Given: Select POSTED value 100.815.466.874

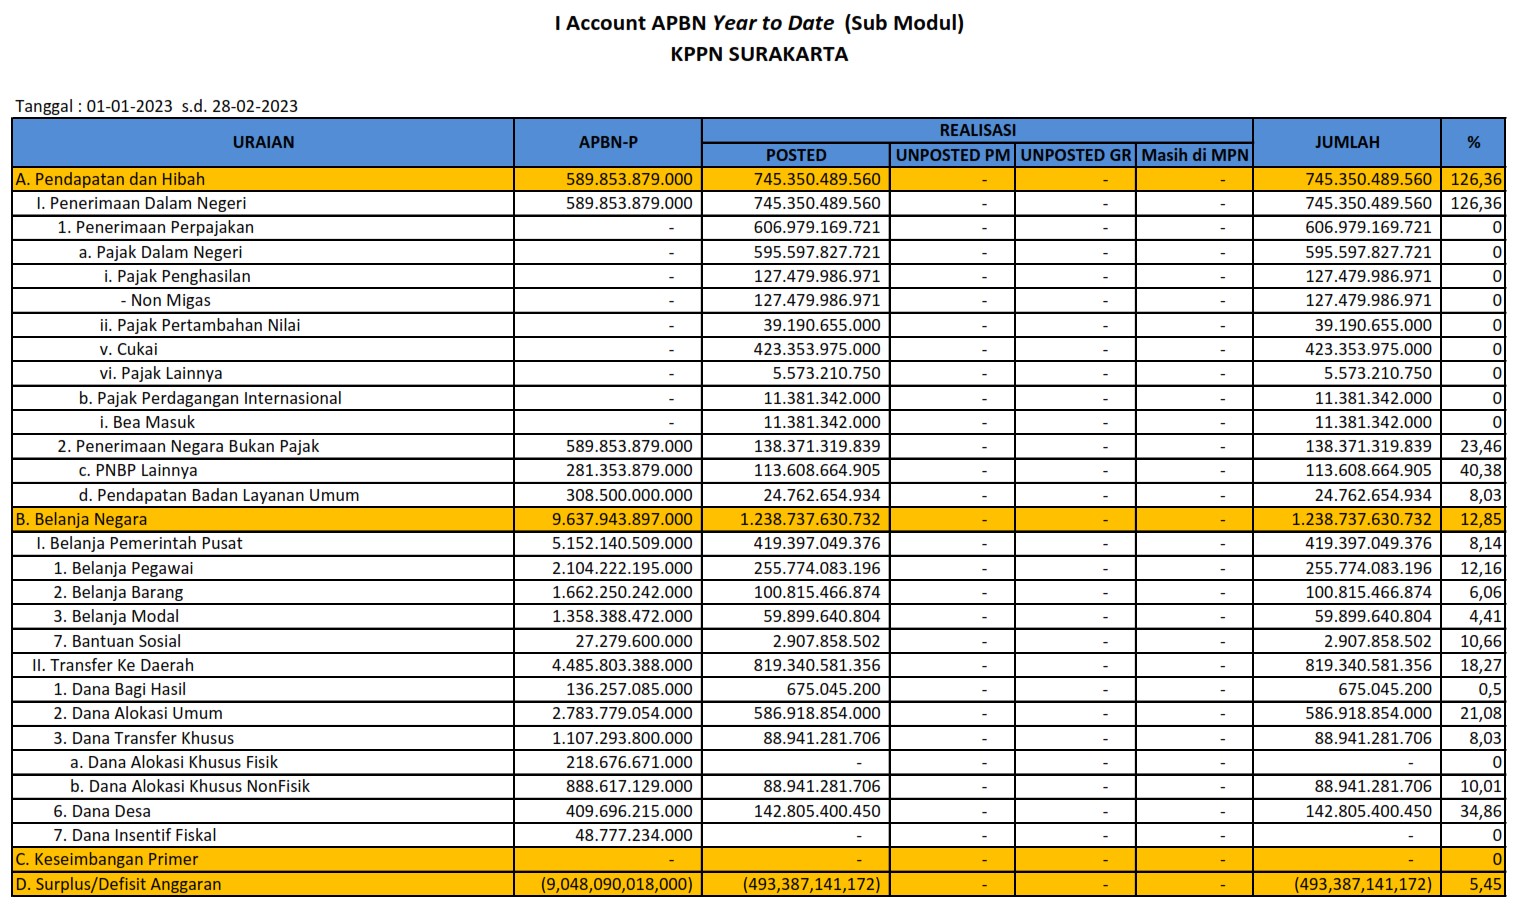Looking at the screenshot, I should tap(817, 592).
